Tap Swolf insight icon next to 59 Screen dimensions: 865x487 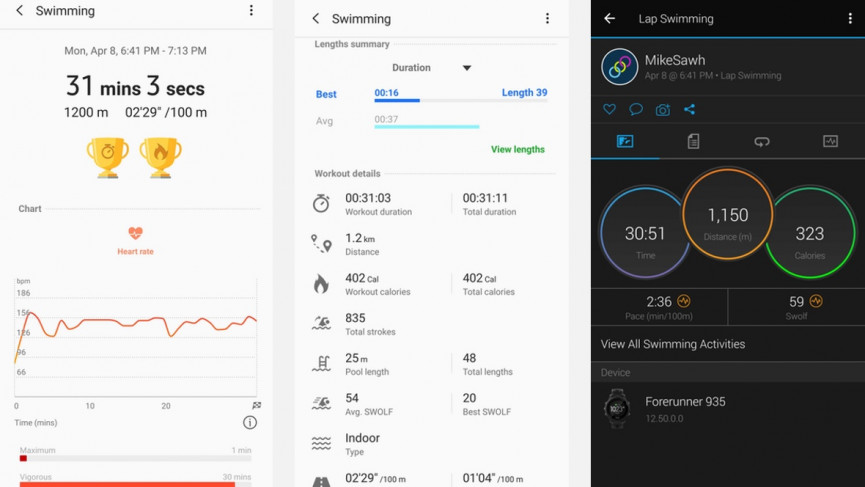816,301
